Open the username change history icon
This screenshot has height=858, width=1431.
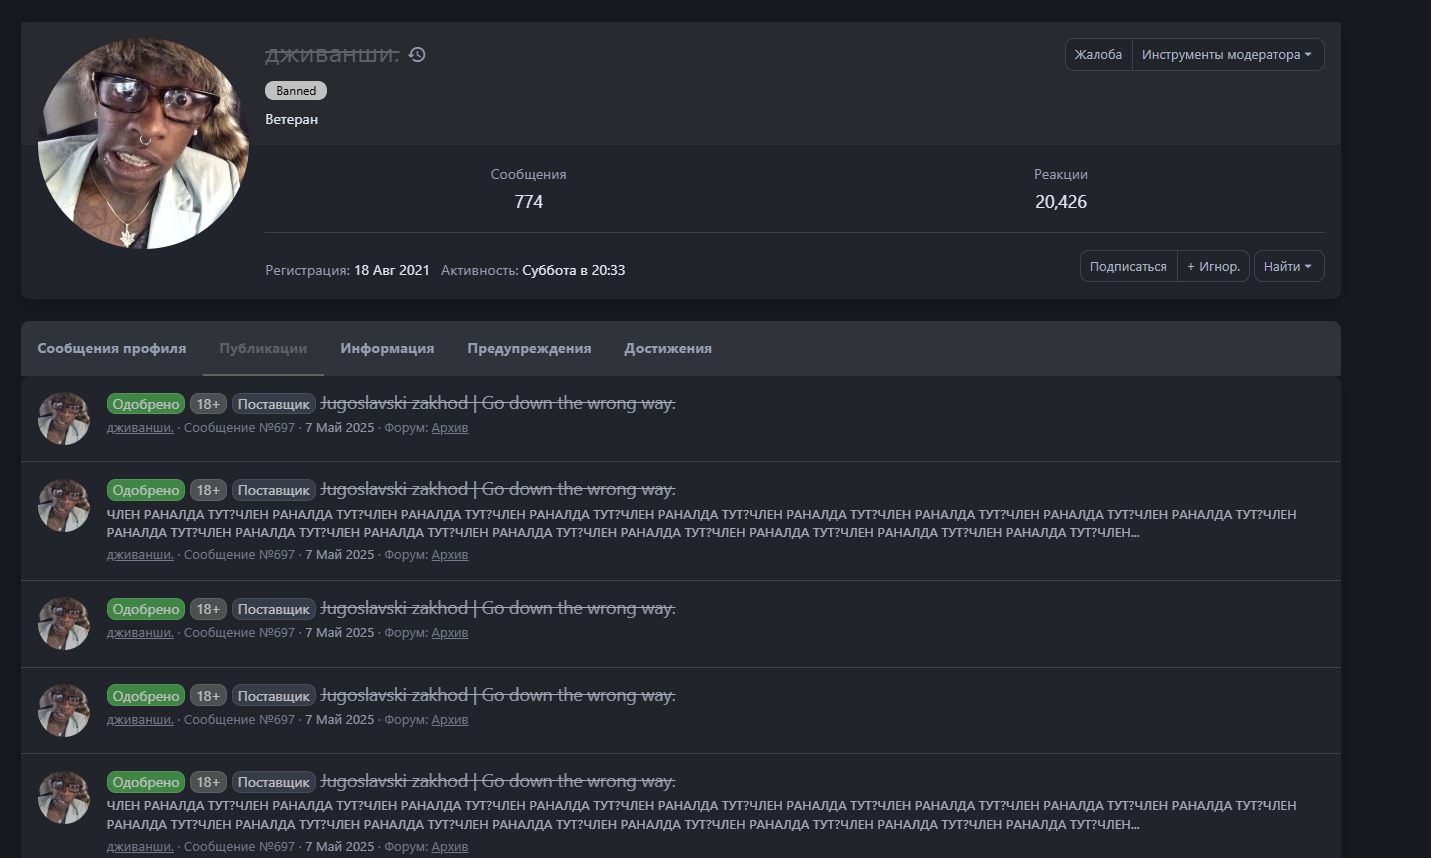[x=417, y=55]
